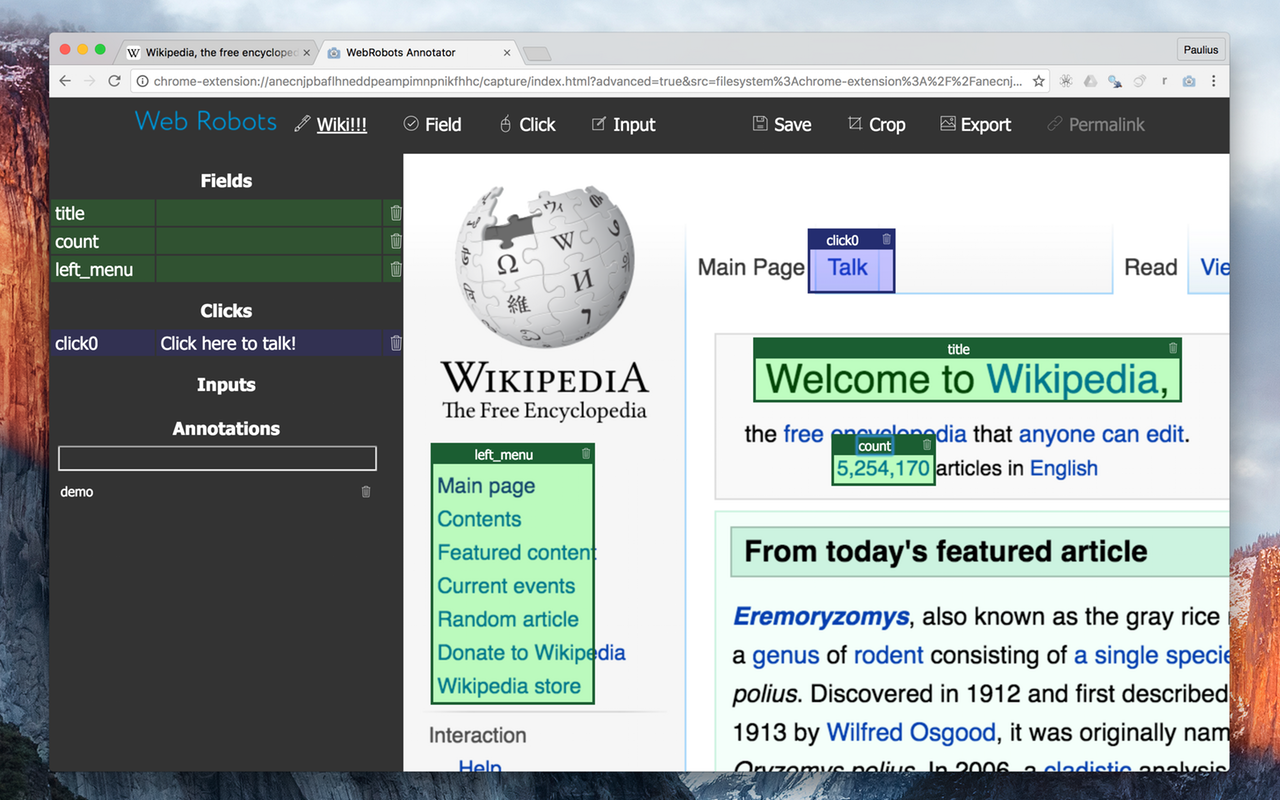Remove the click0 overlay using its trash icon
This screenshot has height=800, width=1280.
coord(886,240)
